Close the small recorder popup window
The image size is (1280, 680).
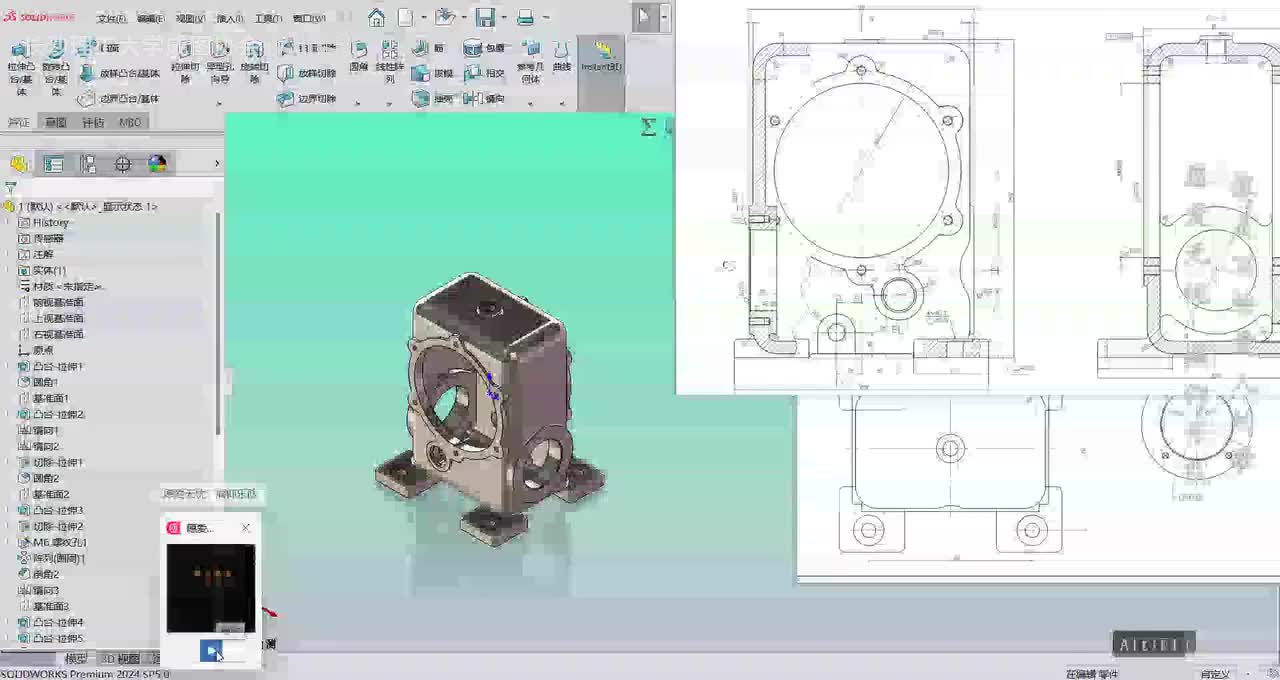(x=246, y=528)
